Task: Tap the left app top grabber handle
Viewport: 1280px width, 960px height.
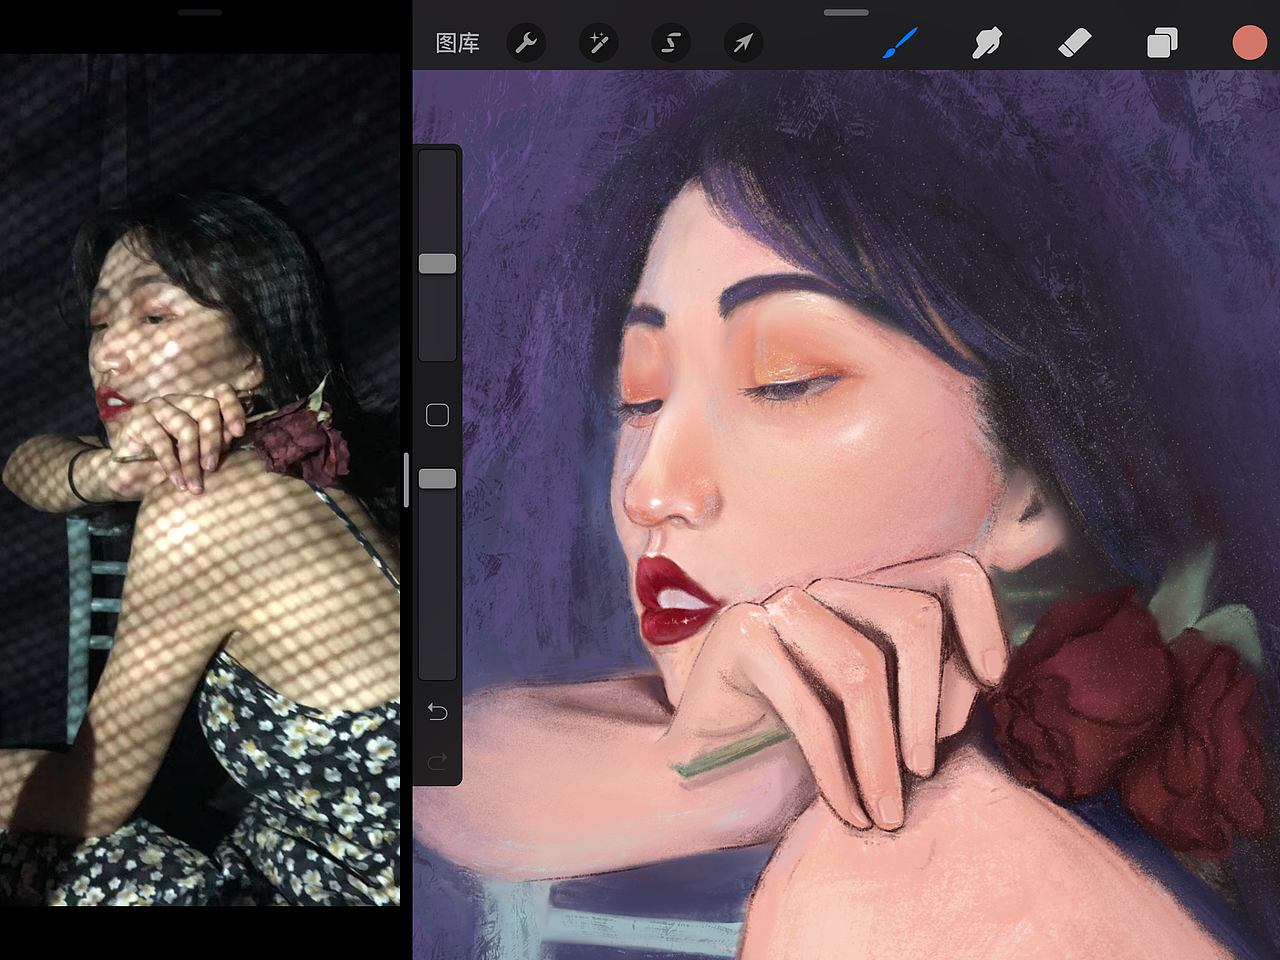Action: click(x=200, y=13)
